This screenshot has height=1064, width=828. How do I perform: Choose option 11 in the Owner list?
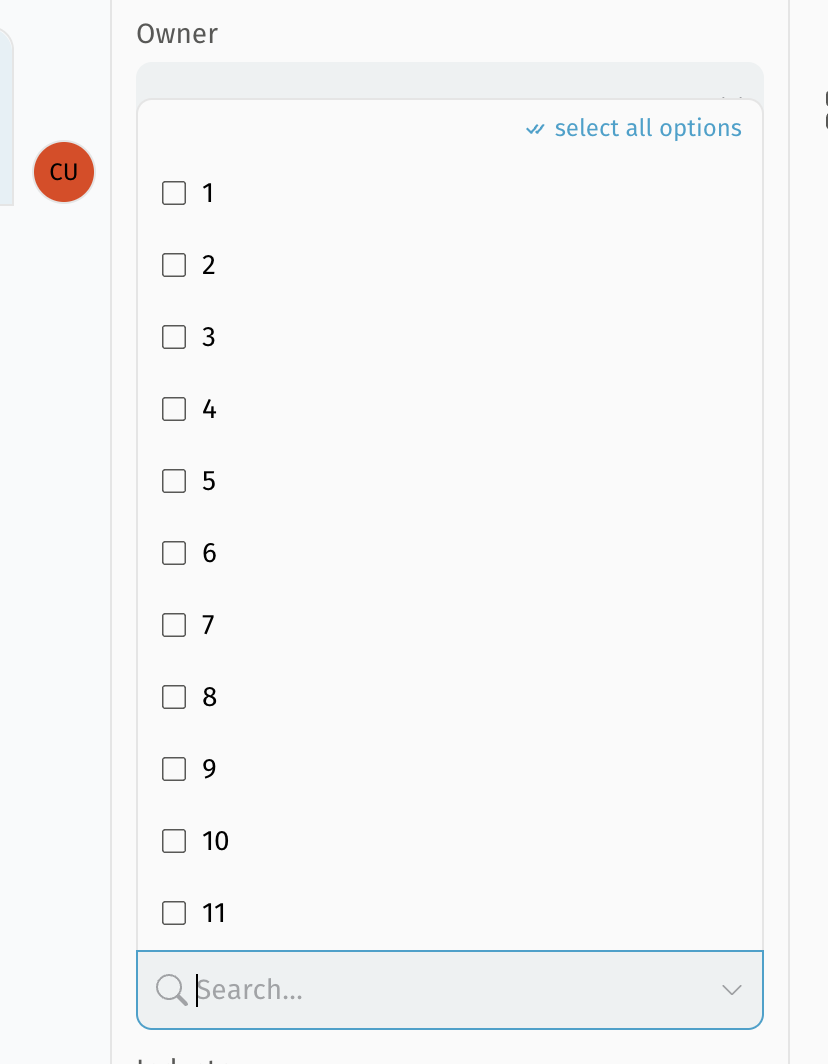click(x=174, y=913)
